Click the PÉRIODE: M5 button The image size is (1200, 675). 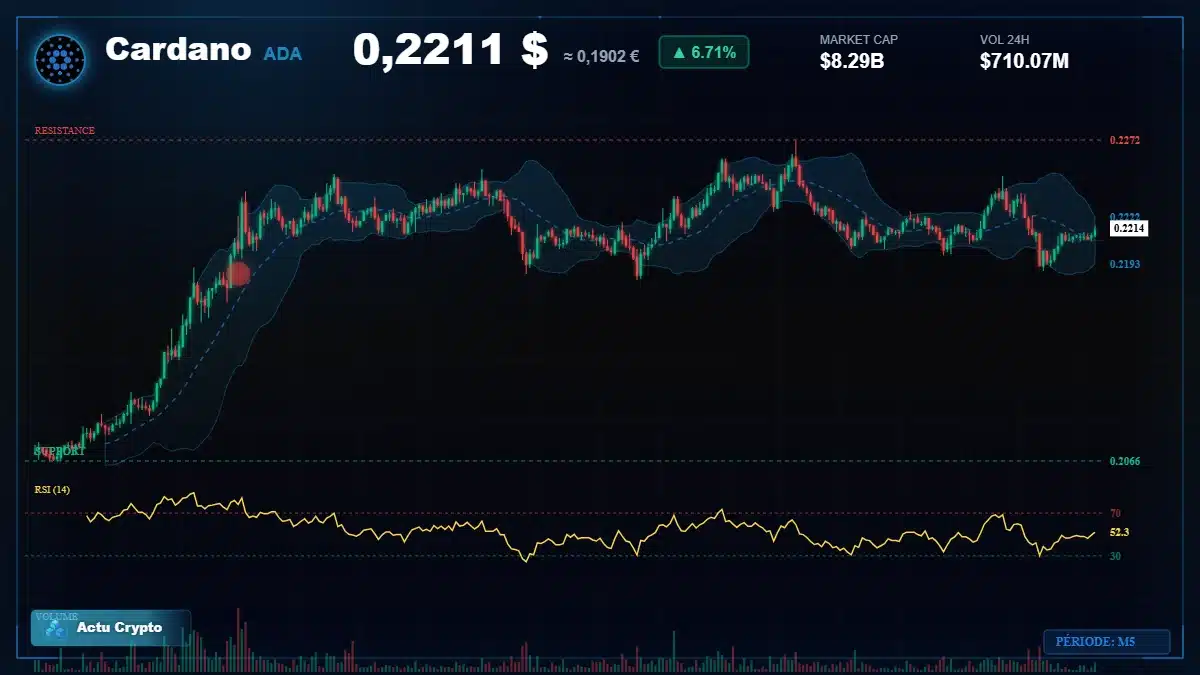pyautogui.click(x=1106, y=642)
